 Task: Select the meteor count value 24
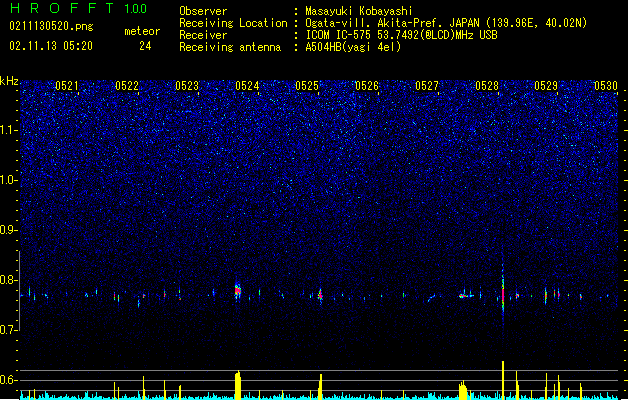pyautogui.click(x=145, y=46)
